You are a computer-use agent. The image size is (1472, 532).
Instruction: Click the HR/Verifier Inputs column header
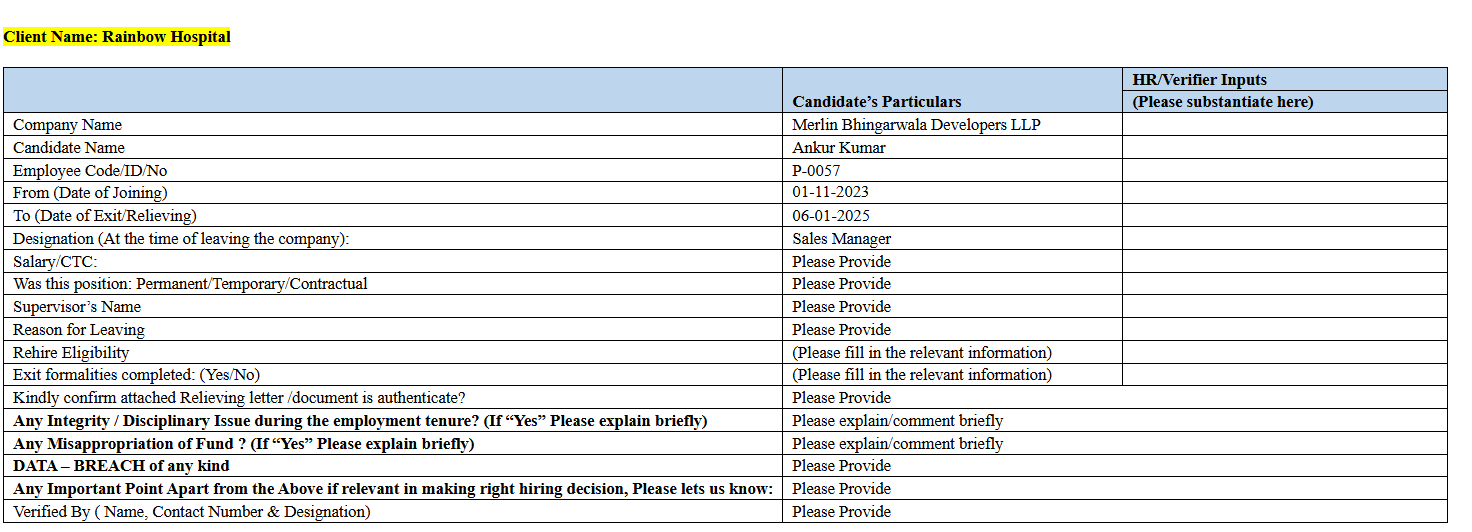pyautogui.click(x=1199, y=79)
